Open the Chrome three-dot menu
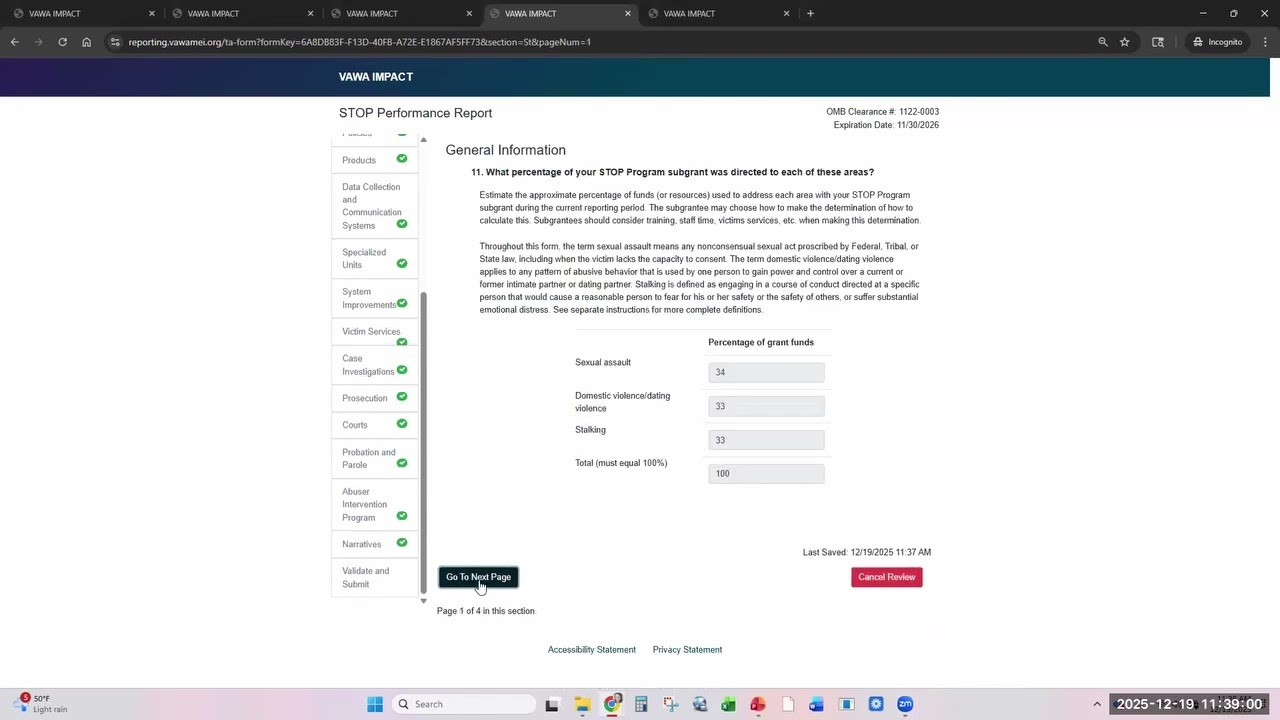The image size is (1280, 720). click(1265, 42)
